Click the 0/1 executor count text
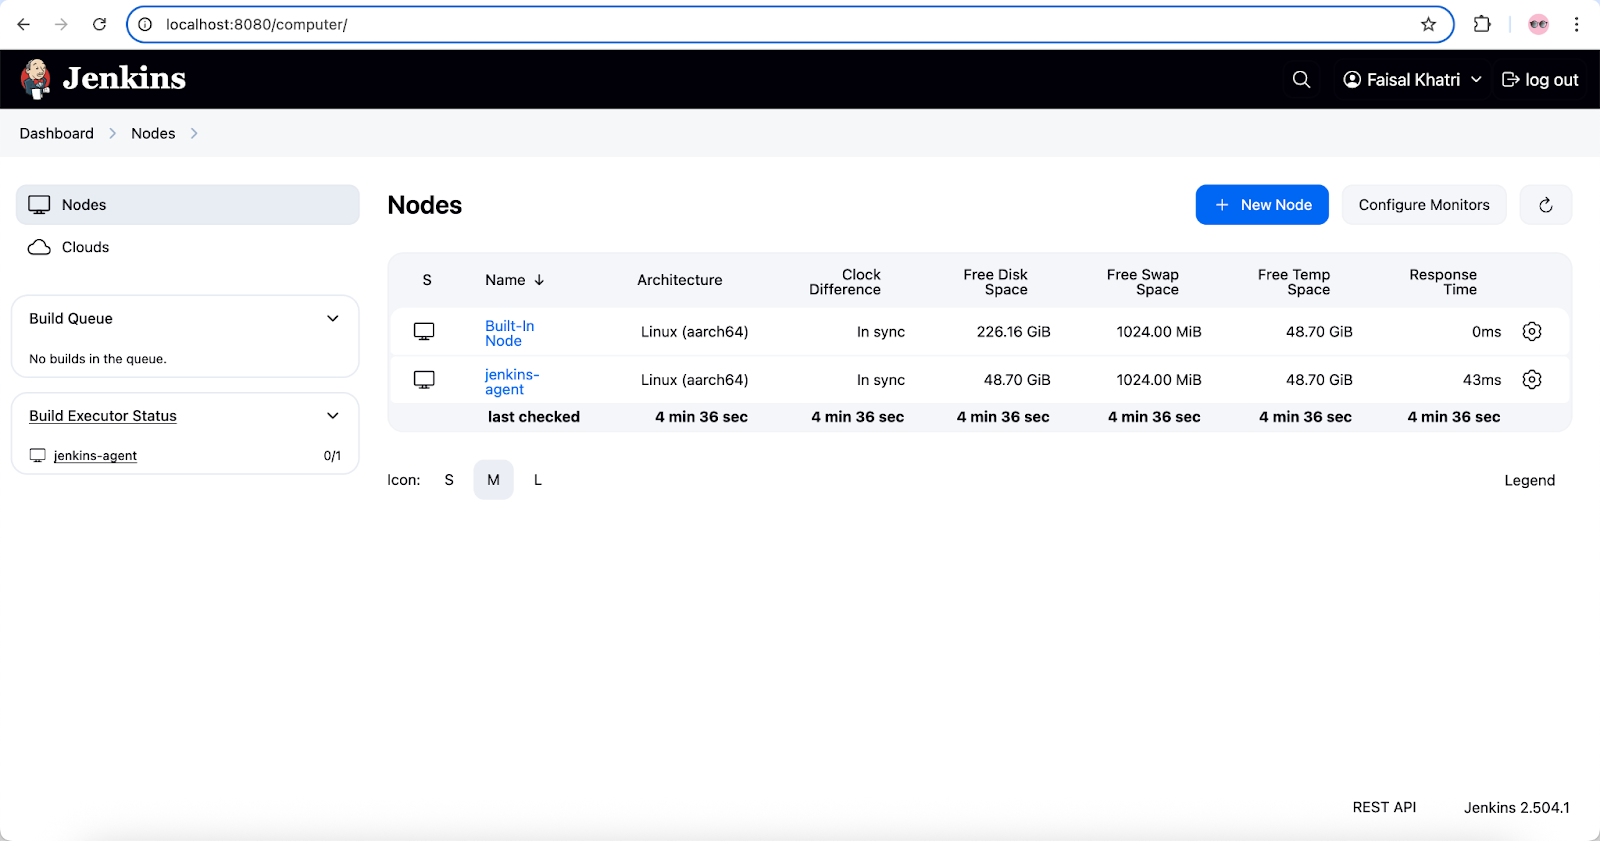 pyautogui.click(x=332, y=455)
